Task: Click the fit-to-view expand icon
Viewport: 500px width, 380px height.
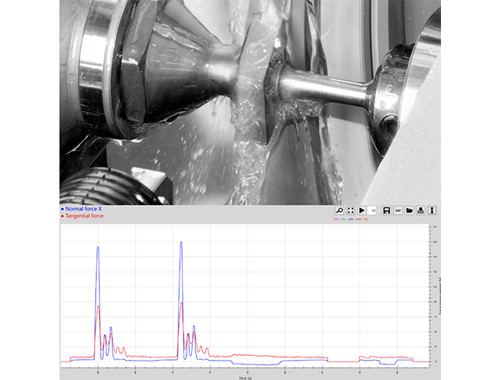Action: coord(351,210)
